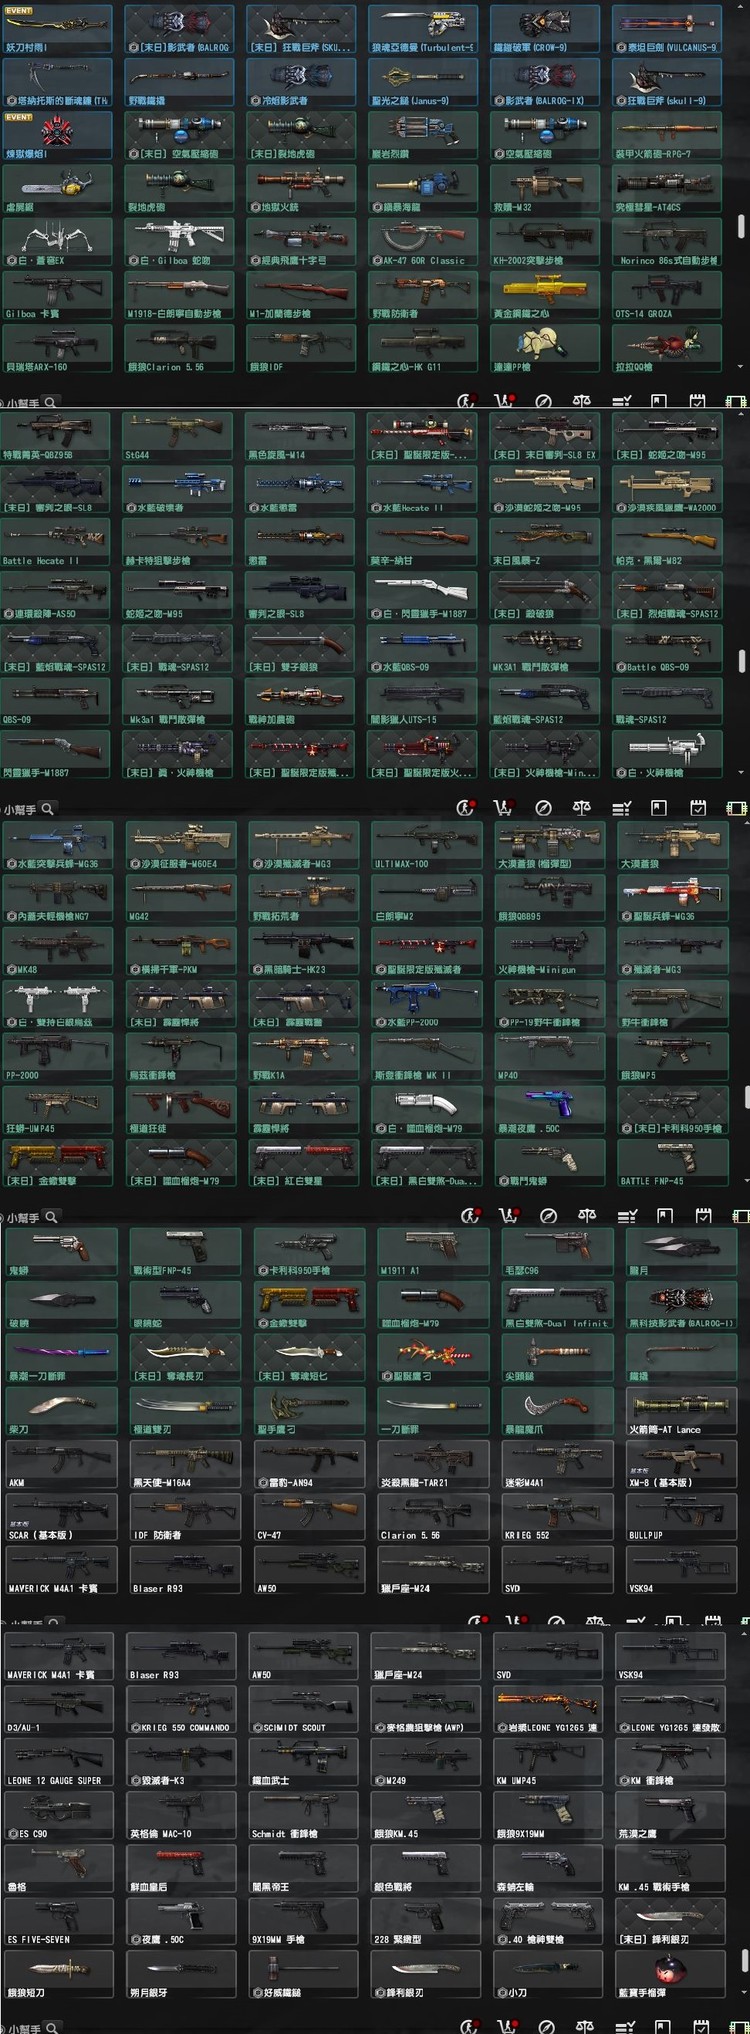750x2034 pixels.
Task: Choose the ULTIMAX-100 machine gun
Action: (426, 845)
